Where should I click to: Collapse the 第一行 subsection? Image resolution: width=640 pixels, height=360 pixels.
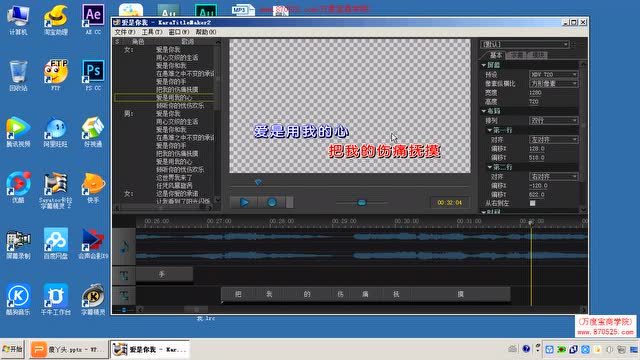(x=489, y=130)
